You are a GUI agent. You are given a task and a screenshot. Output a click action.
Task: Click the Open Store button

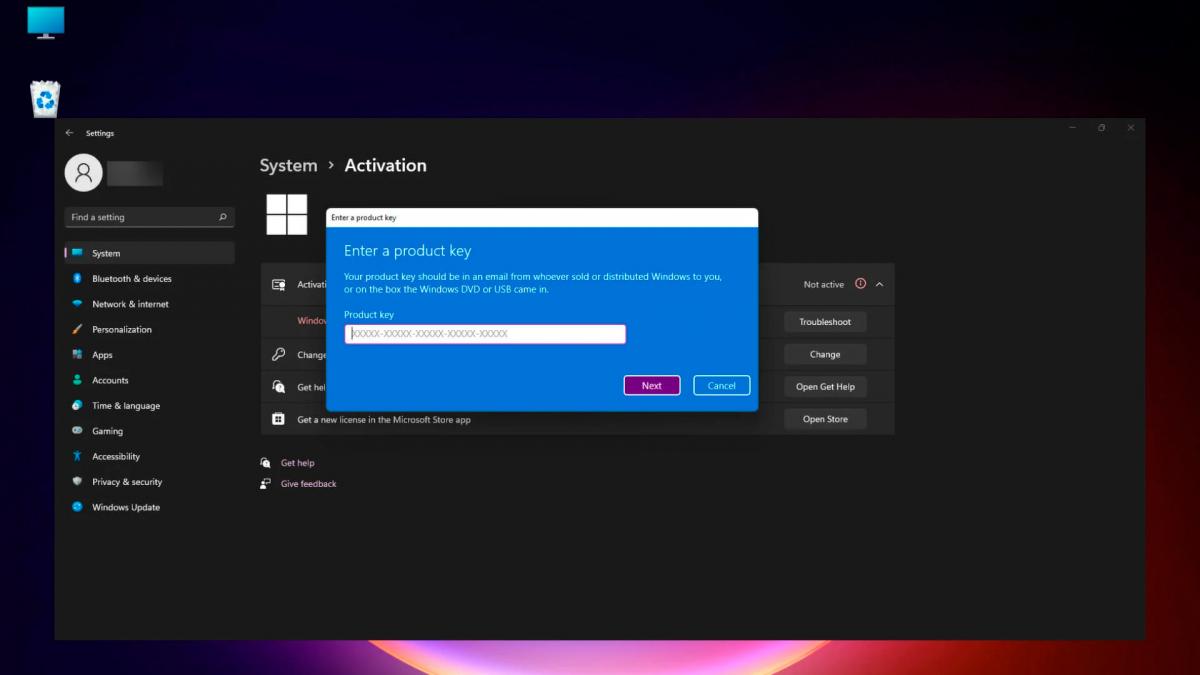click(825, 419)
